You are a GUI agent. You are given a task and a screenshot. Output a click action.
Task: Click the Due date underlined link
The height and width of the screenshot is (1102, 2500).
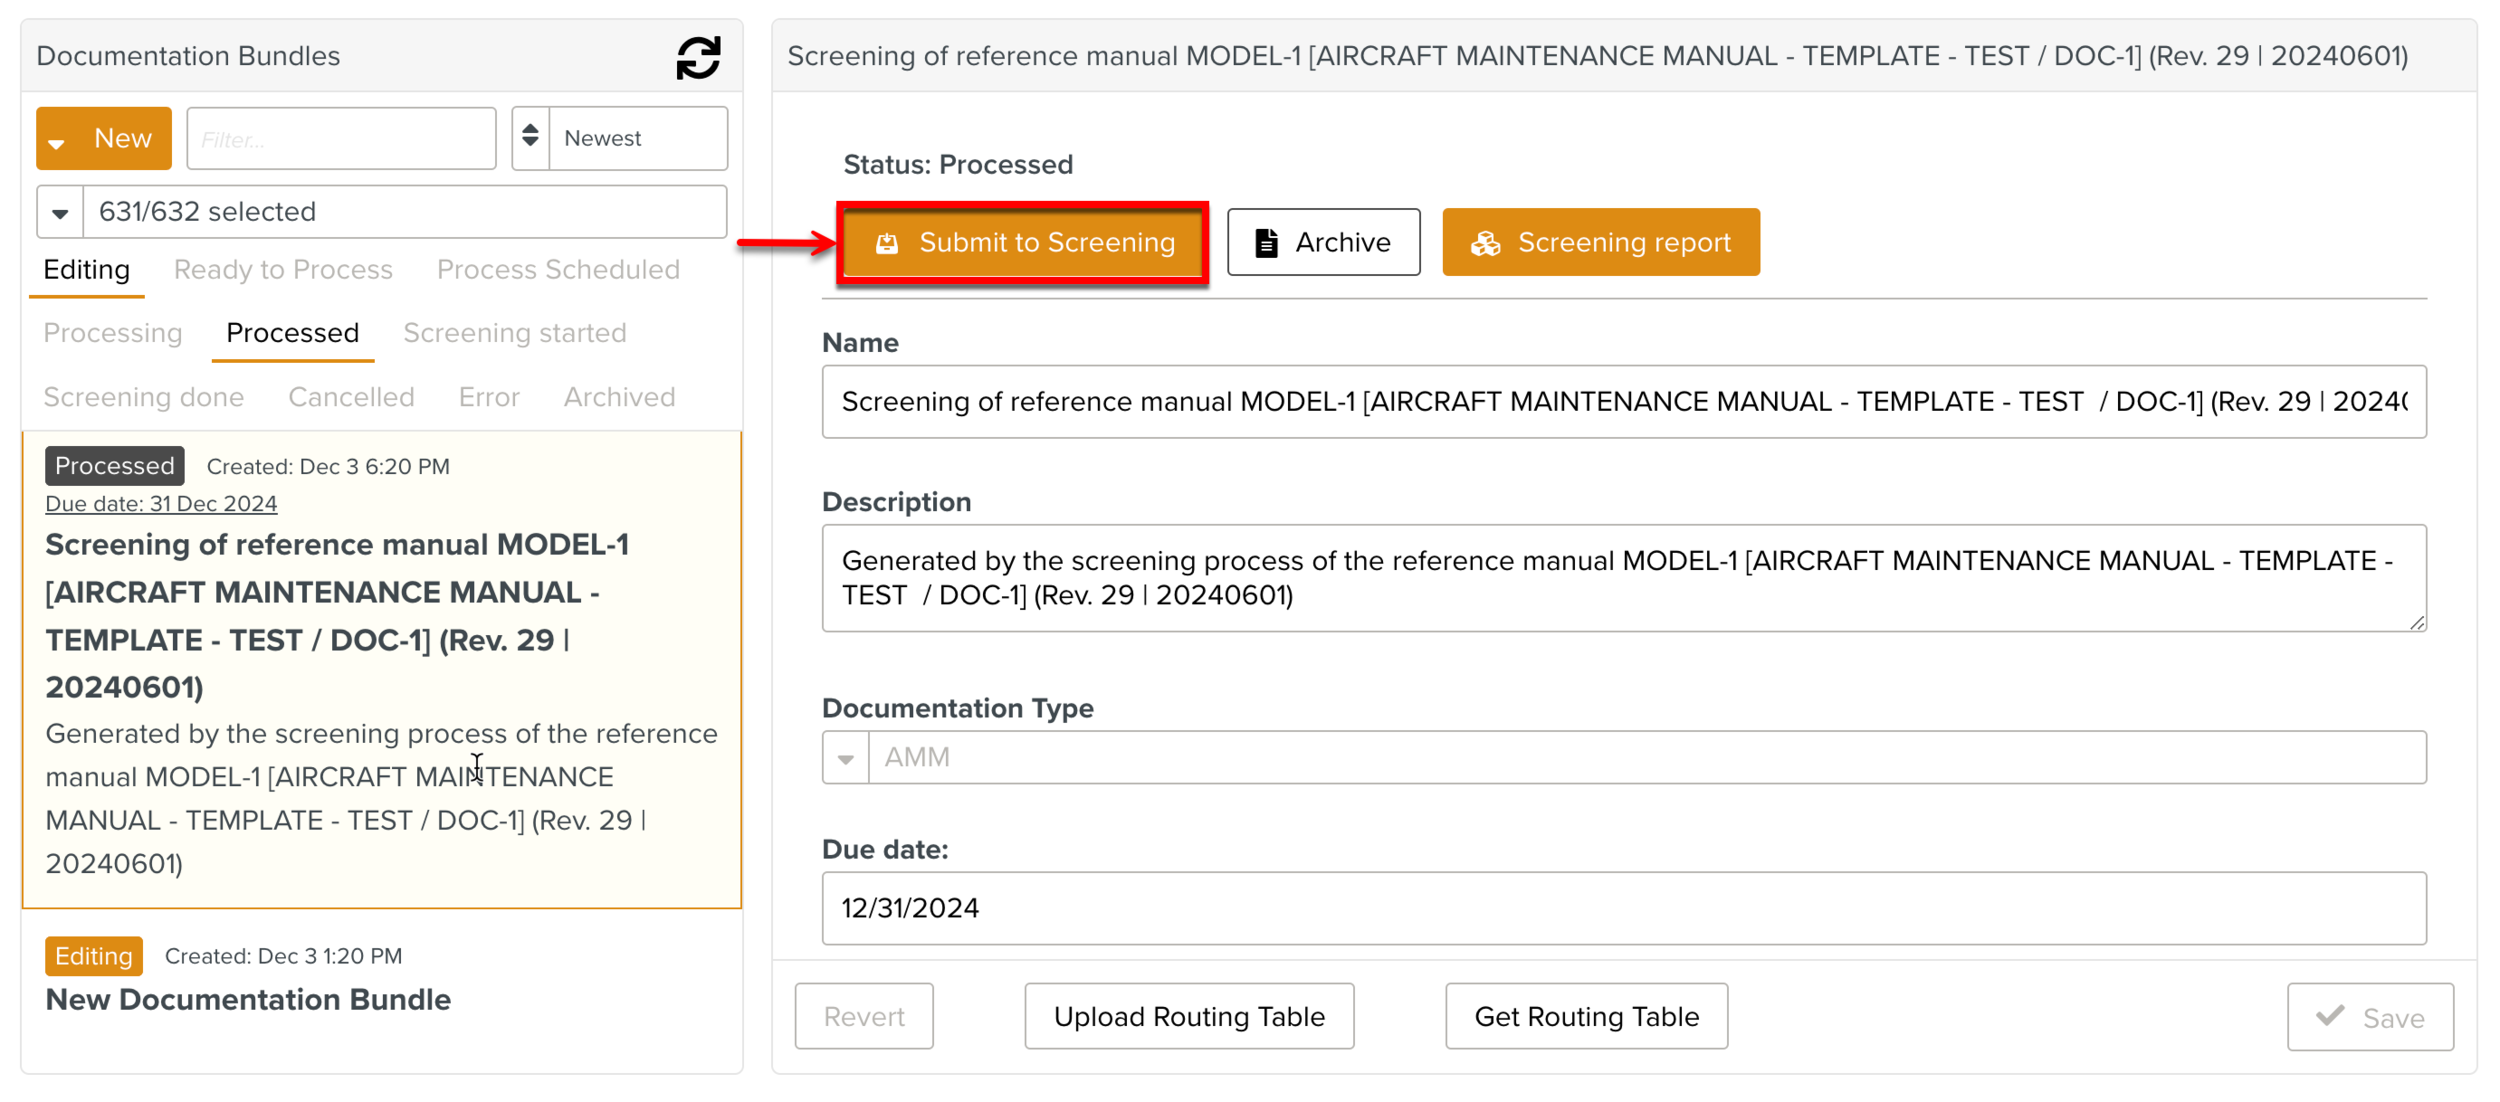(x=161, y=504)
